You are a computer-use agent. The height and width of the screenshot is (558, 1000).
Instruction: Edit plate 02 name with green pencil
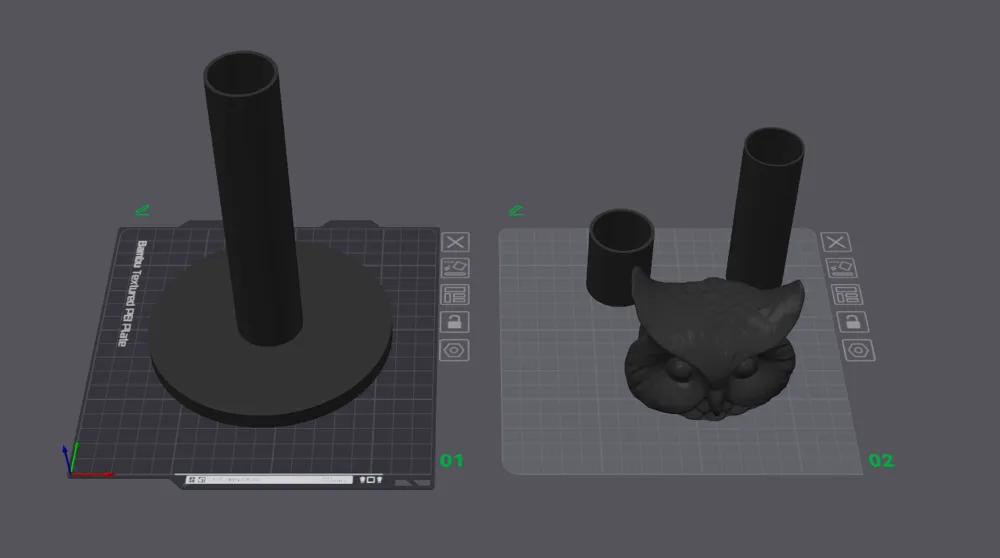tap(516, 210)
